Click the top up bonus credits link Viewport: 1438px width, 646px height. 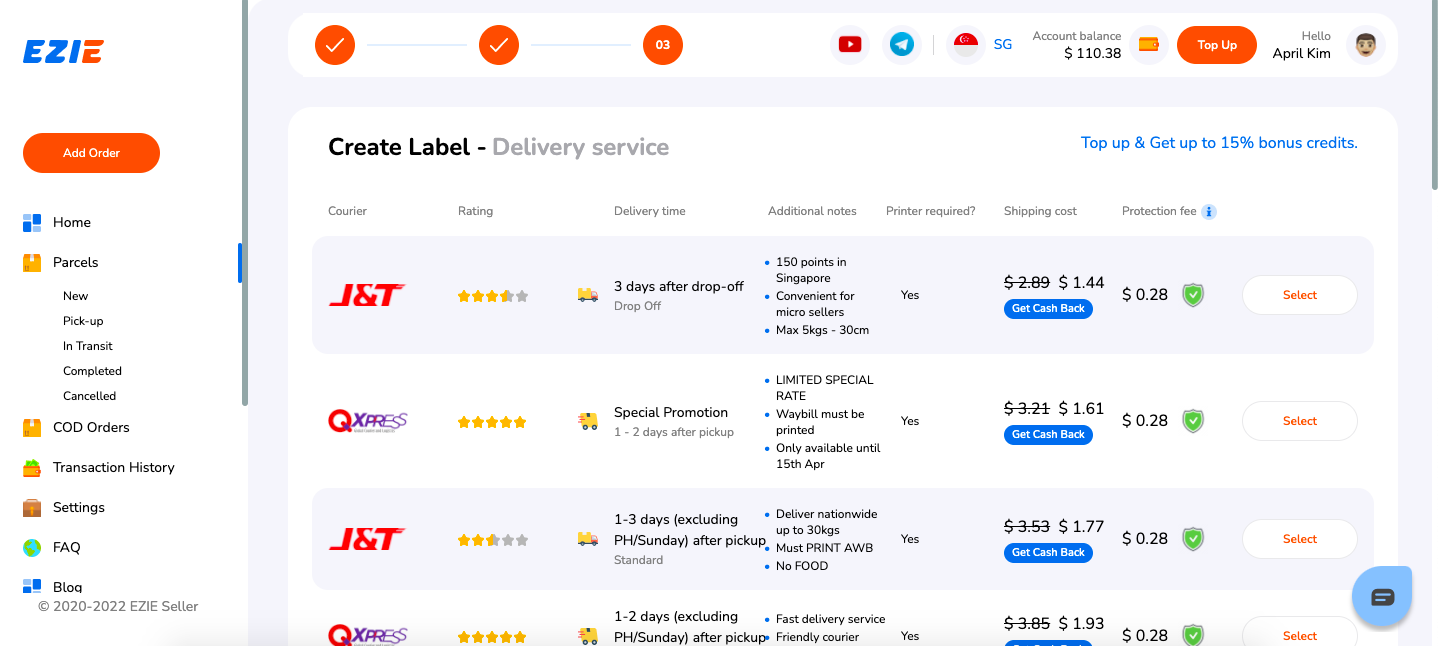(1219, 143)
